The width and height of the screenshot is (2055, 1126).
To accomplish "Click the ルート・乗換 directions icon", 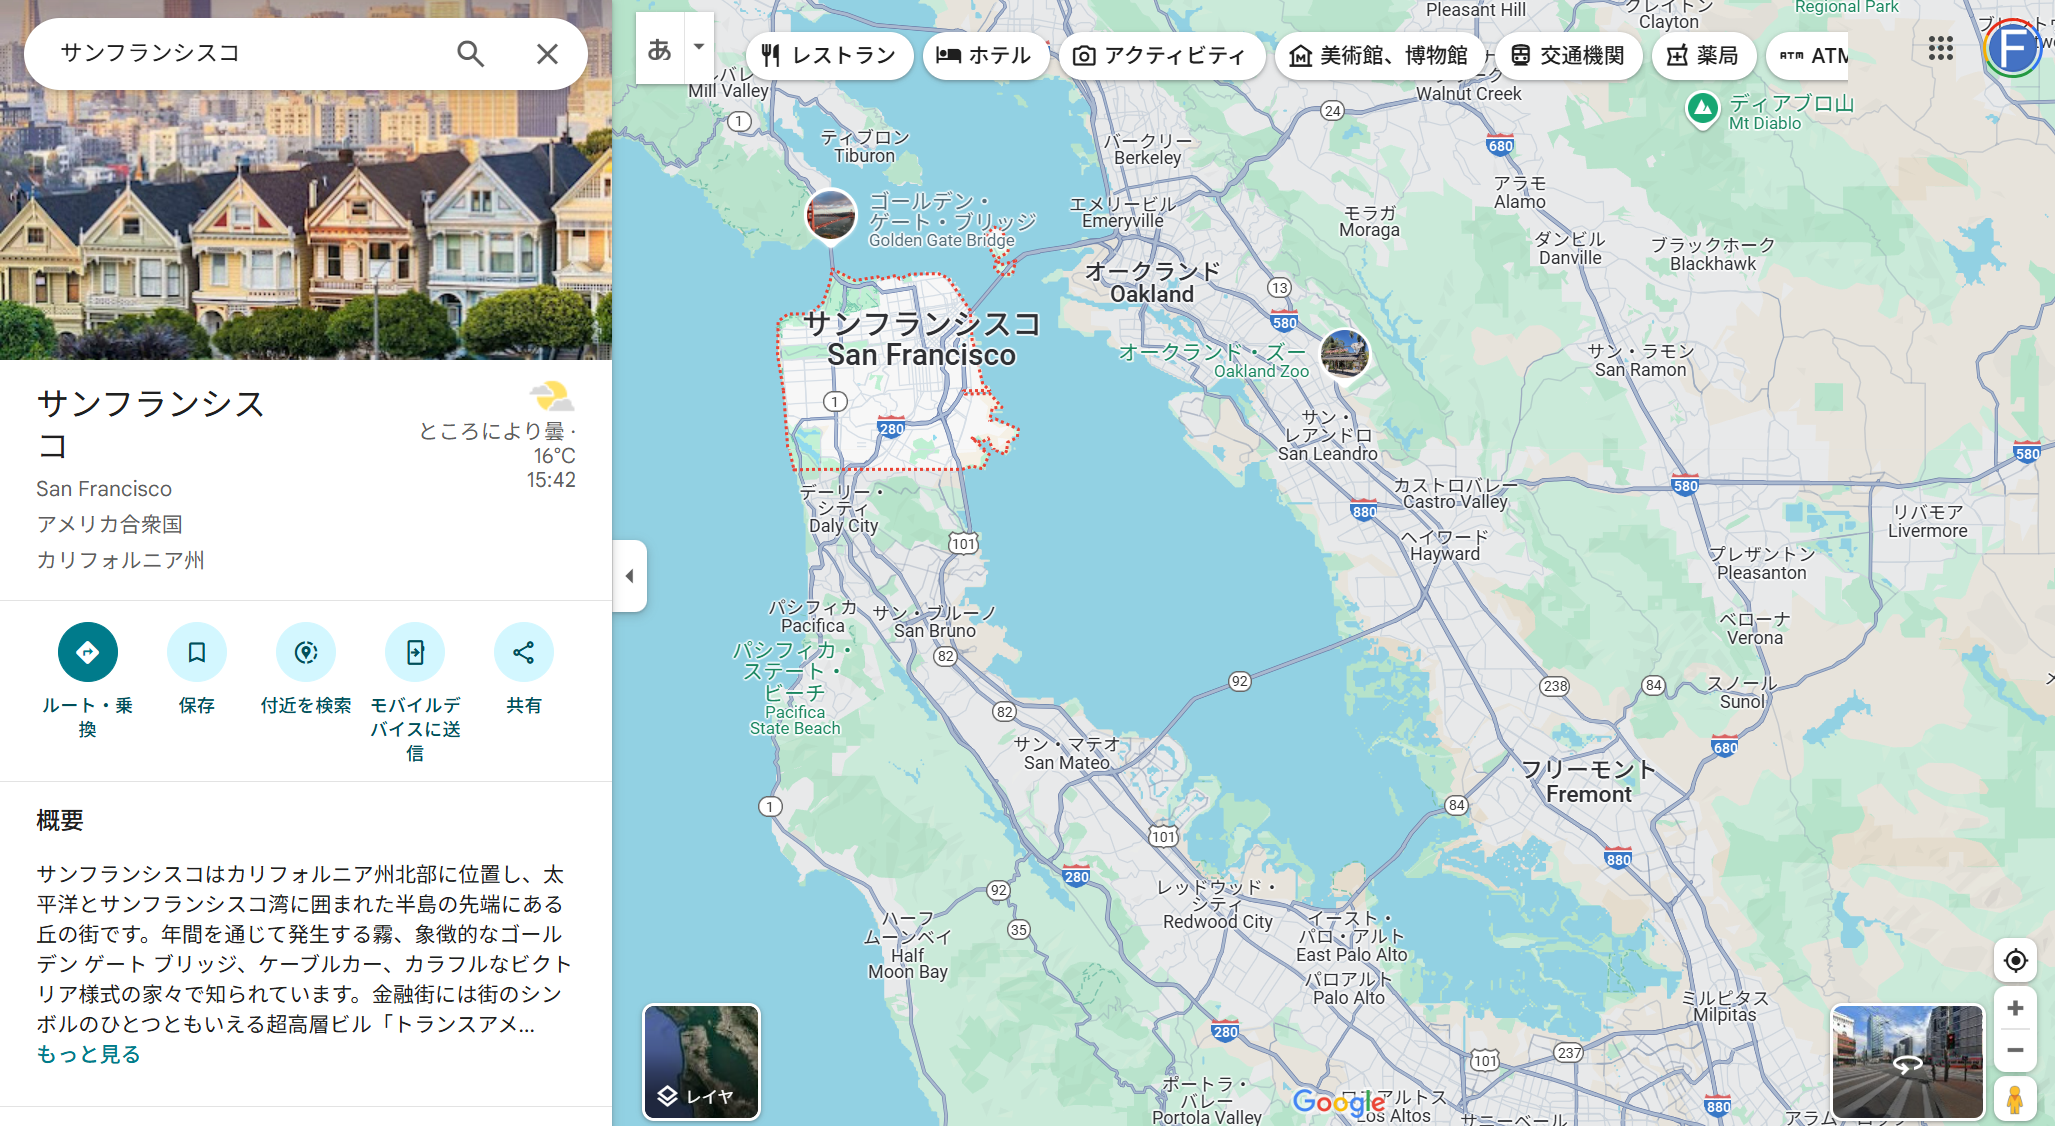I will 88,652.
